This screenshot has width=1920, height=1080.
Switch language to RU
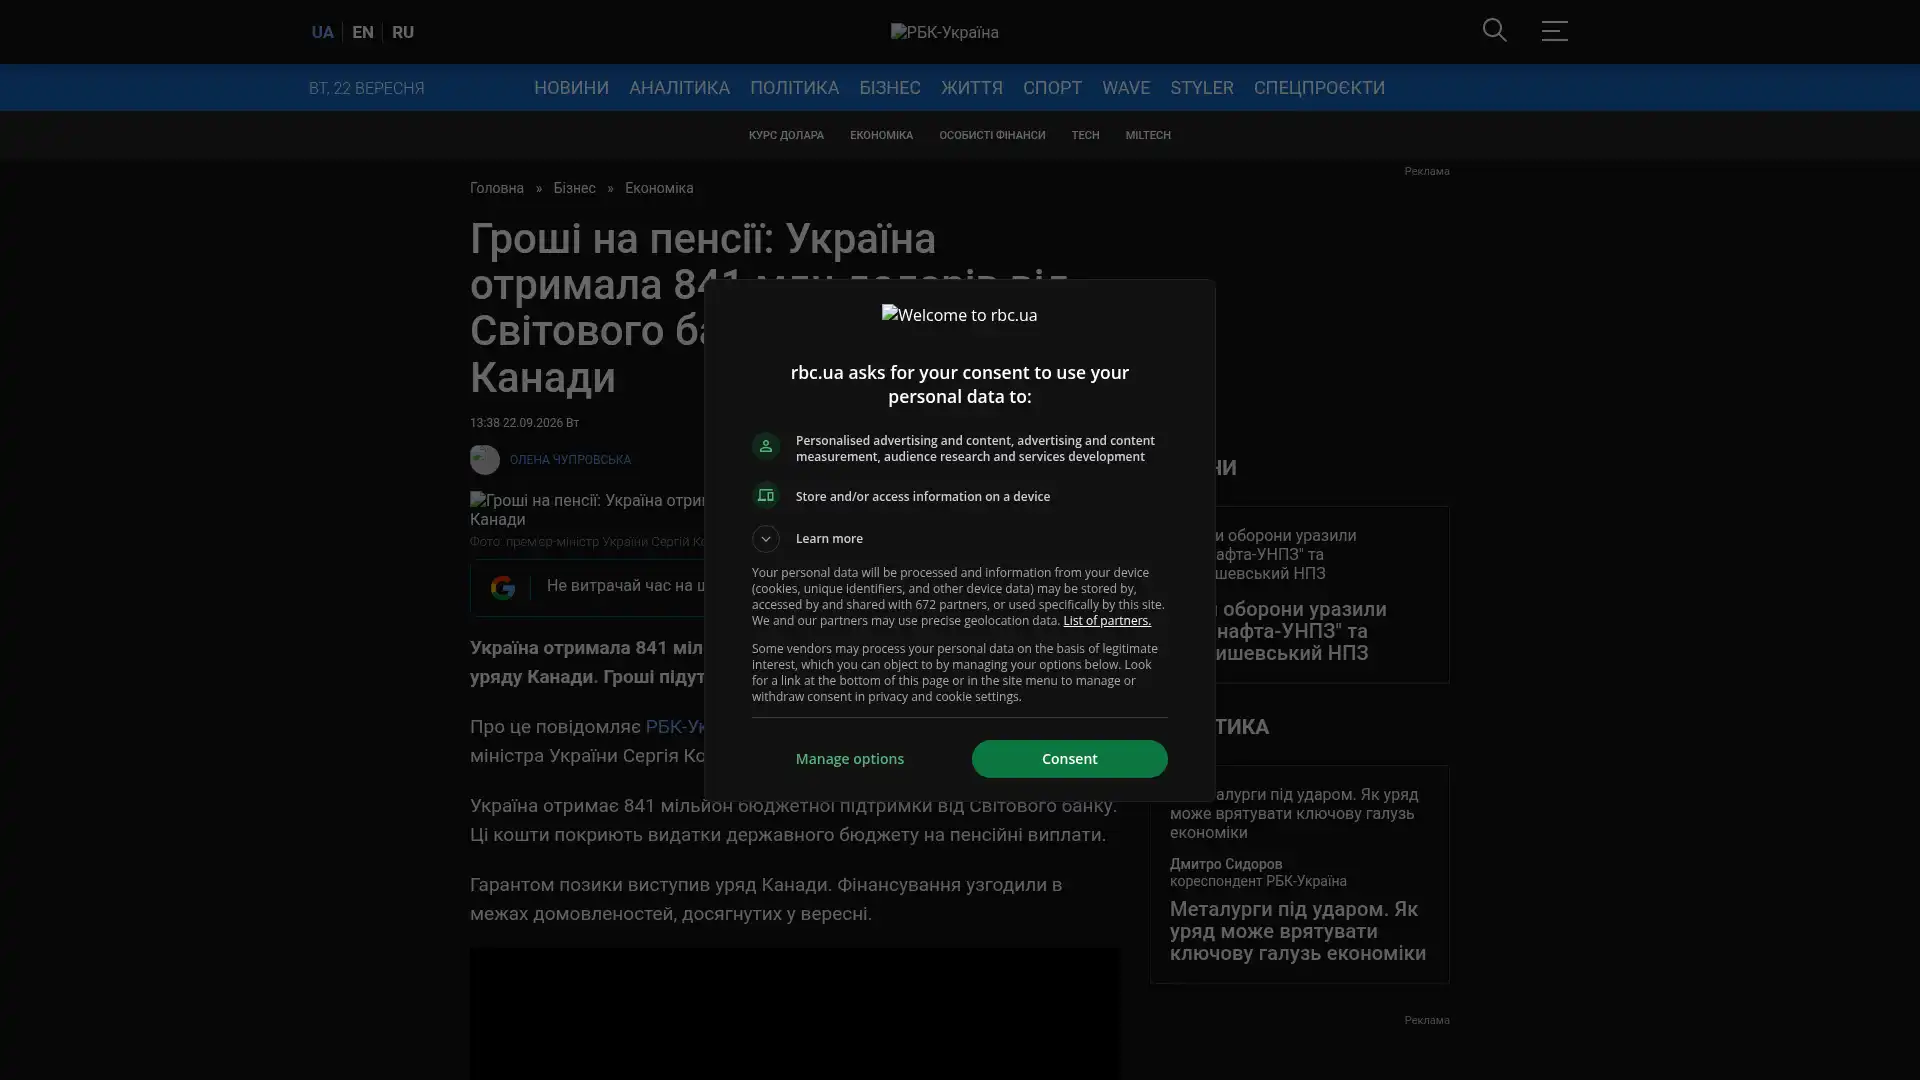pos(403,32)
